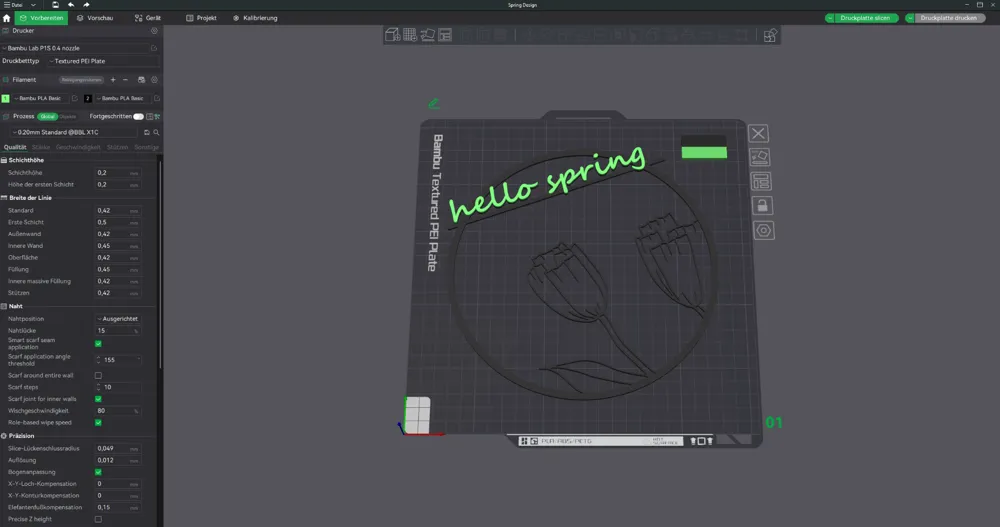Open the Kalibrierung menu item

click(x=255, y=18)
